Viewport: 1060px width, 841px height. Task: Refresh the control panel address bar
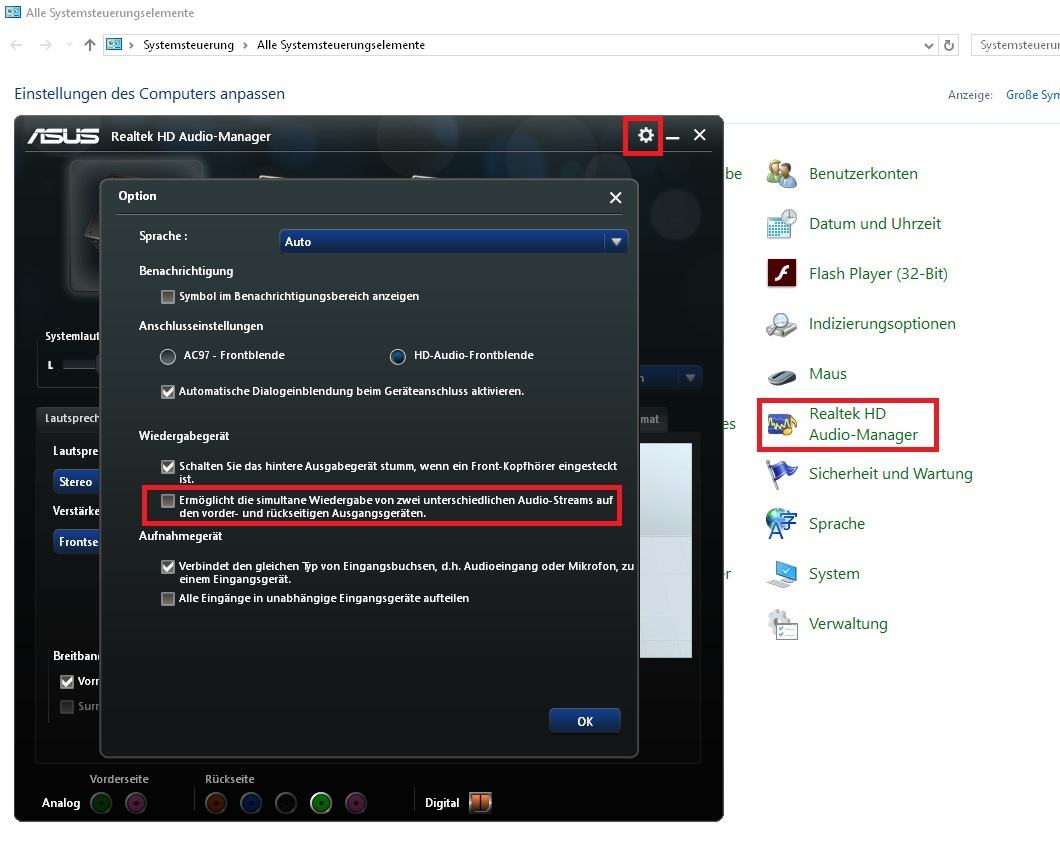[949, 45]
